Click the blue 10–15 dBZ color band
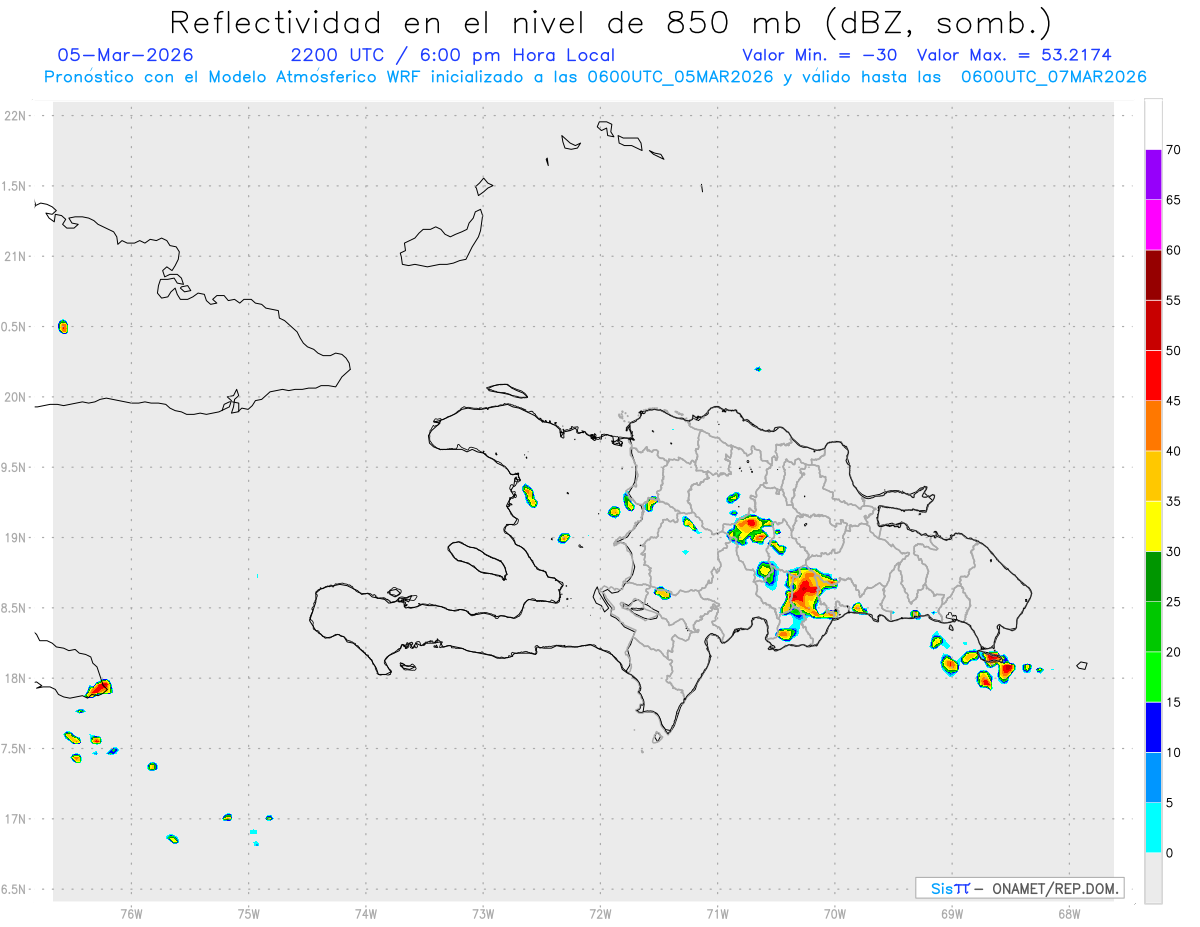The width and height of the screenshot is (1200, 927). point(1153,727)
